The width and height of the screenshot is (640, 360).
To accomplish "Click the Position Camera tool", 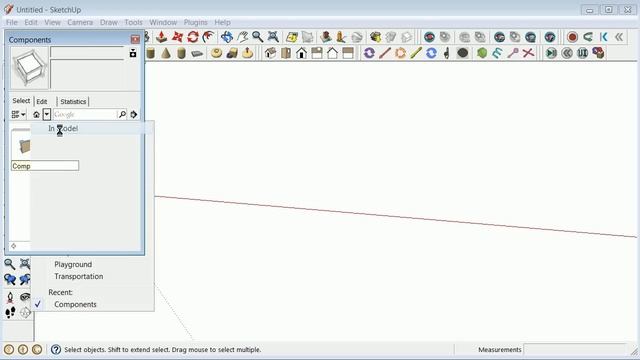I will coord(10,297).
